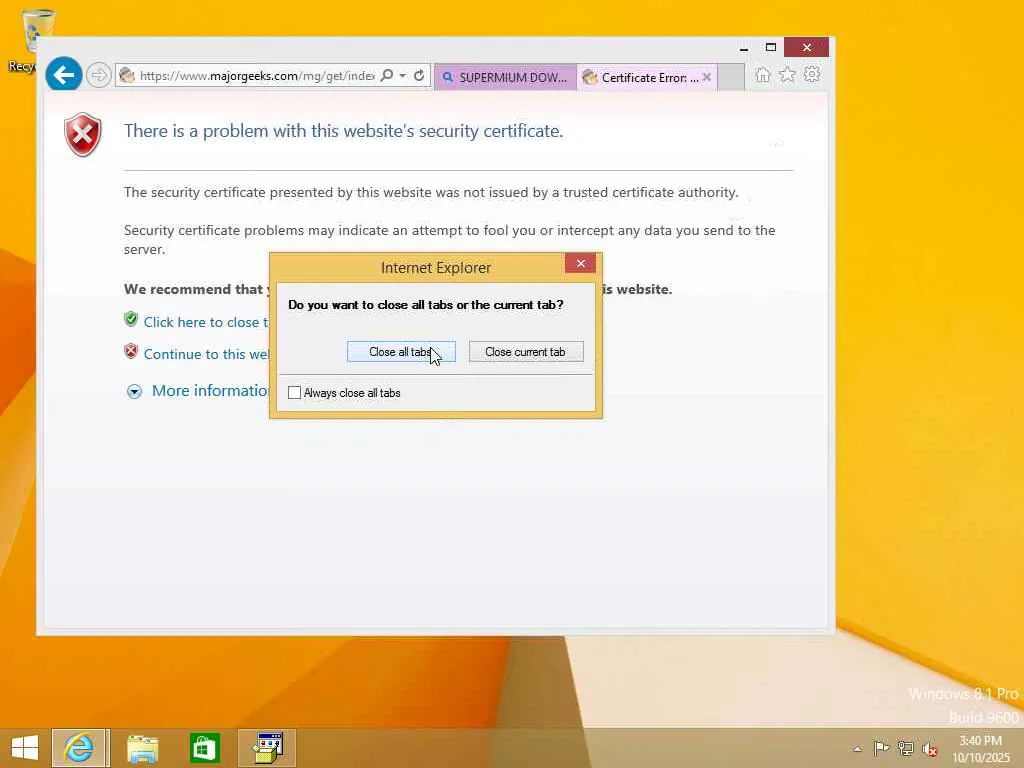Dismiss the Internet Explorer dialog with its X
Viewport: 1024px width, 768px height.
coord(580,263)
